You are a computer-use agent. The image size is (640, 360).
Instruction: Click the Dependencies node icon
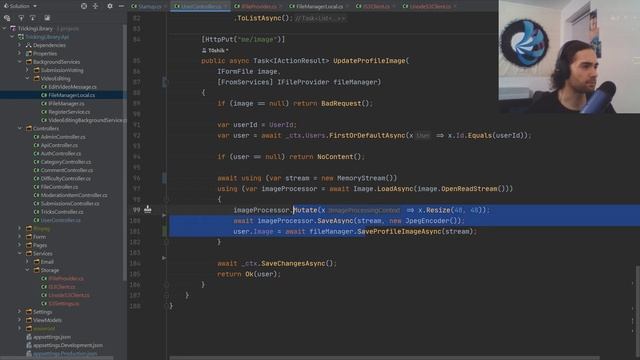29,45
